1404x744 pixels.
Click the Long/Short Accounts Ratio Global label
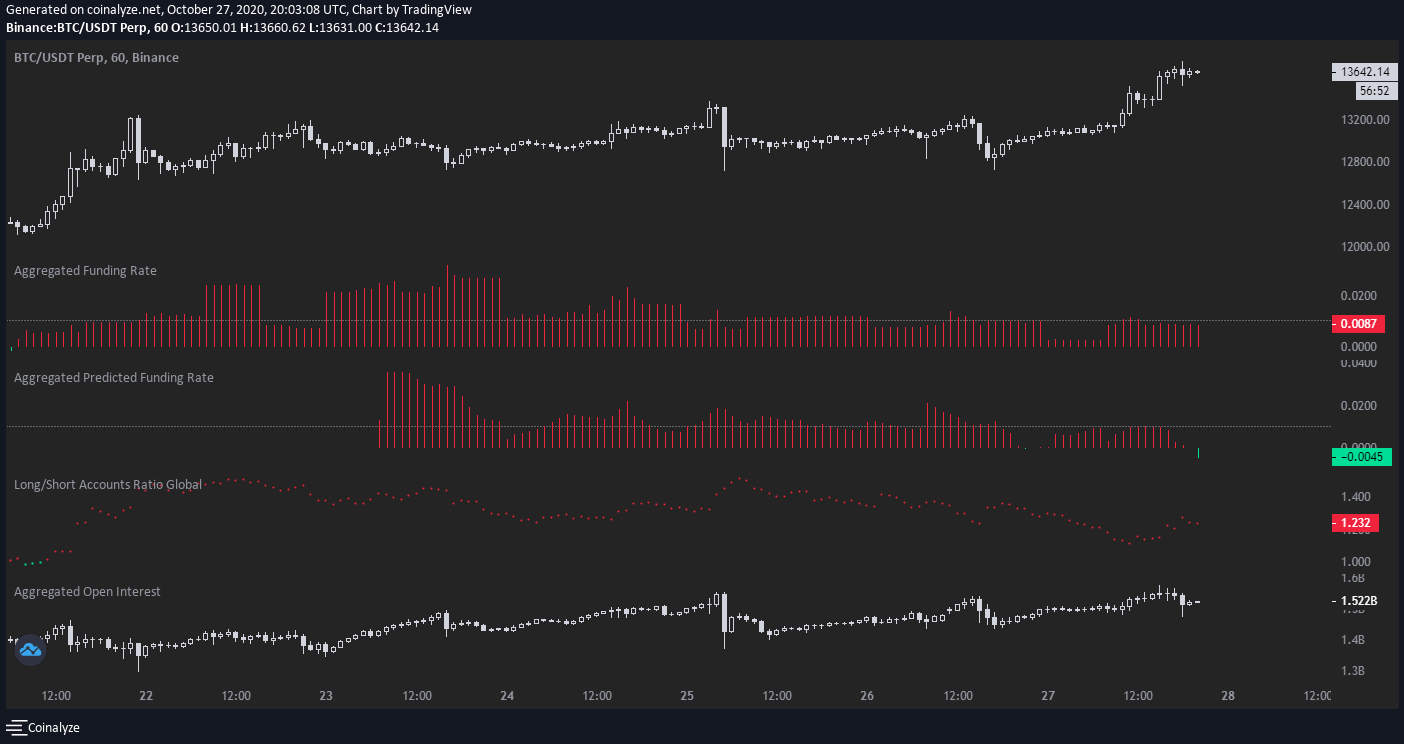(104, 484)
